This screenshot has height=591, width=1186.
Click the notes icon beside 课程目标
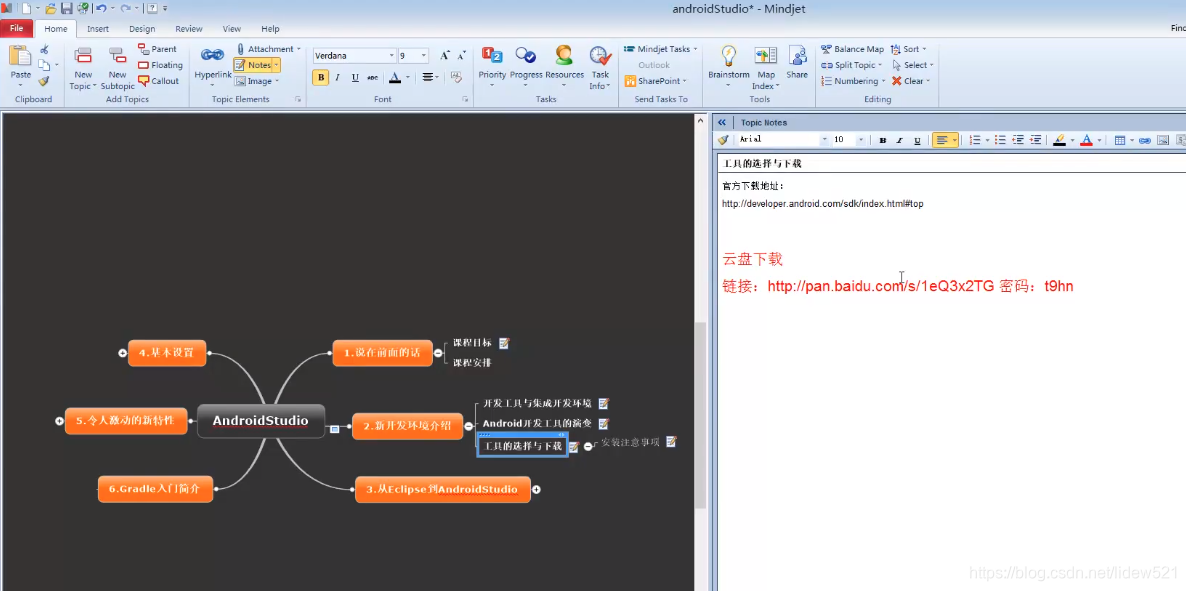coord(505,344)
